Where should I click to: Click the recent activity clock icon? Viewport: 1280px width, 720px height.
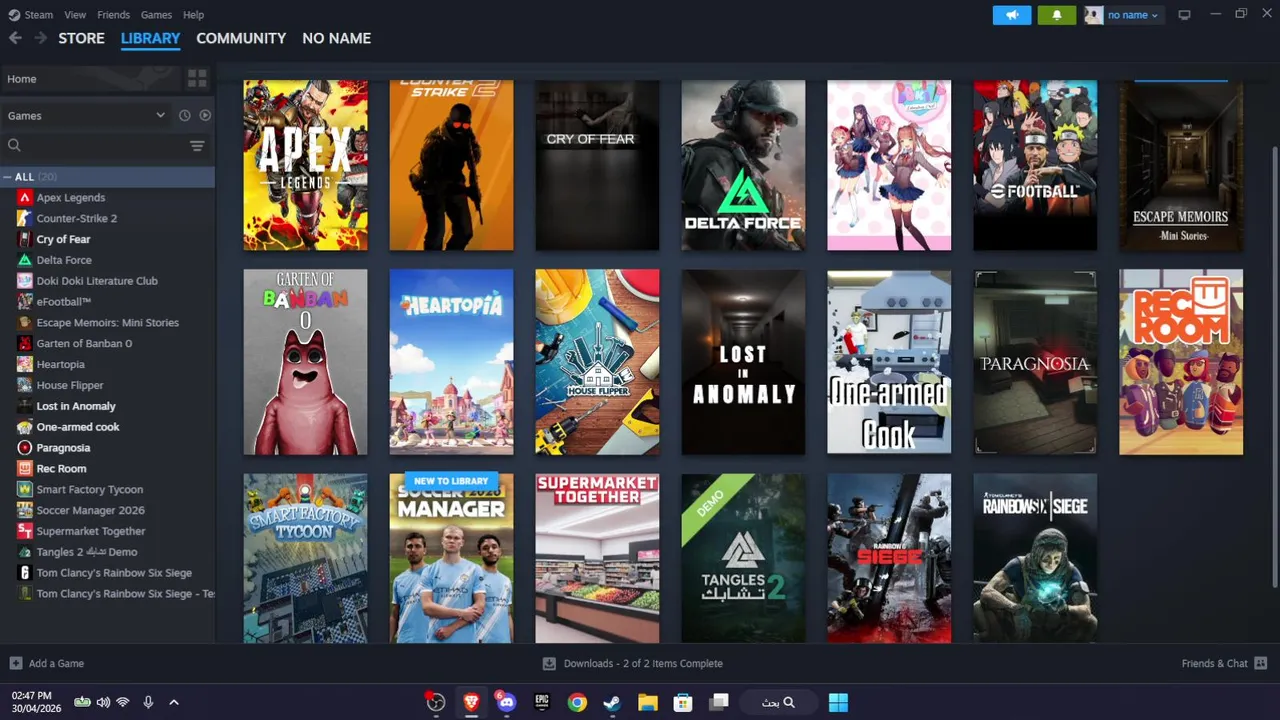tap(185, 115)
